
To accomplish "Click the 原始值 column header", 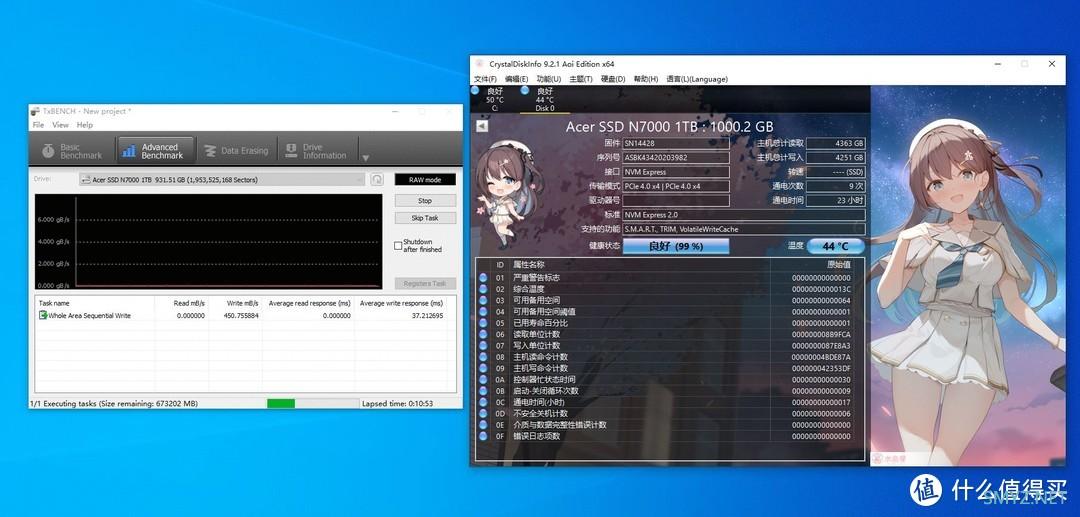I will pos(838,264).
